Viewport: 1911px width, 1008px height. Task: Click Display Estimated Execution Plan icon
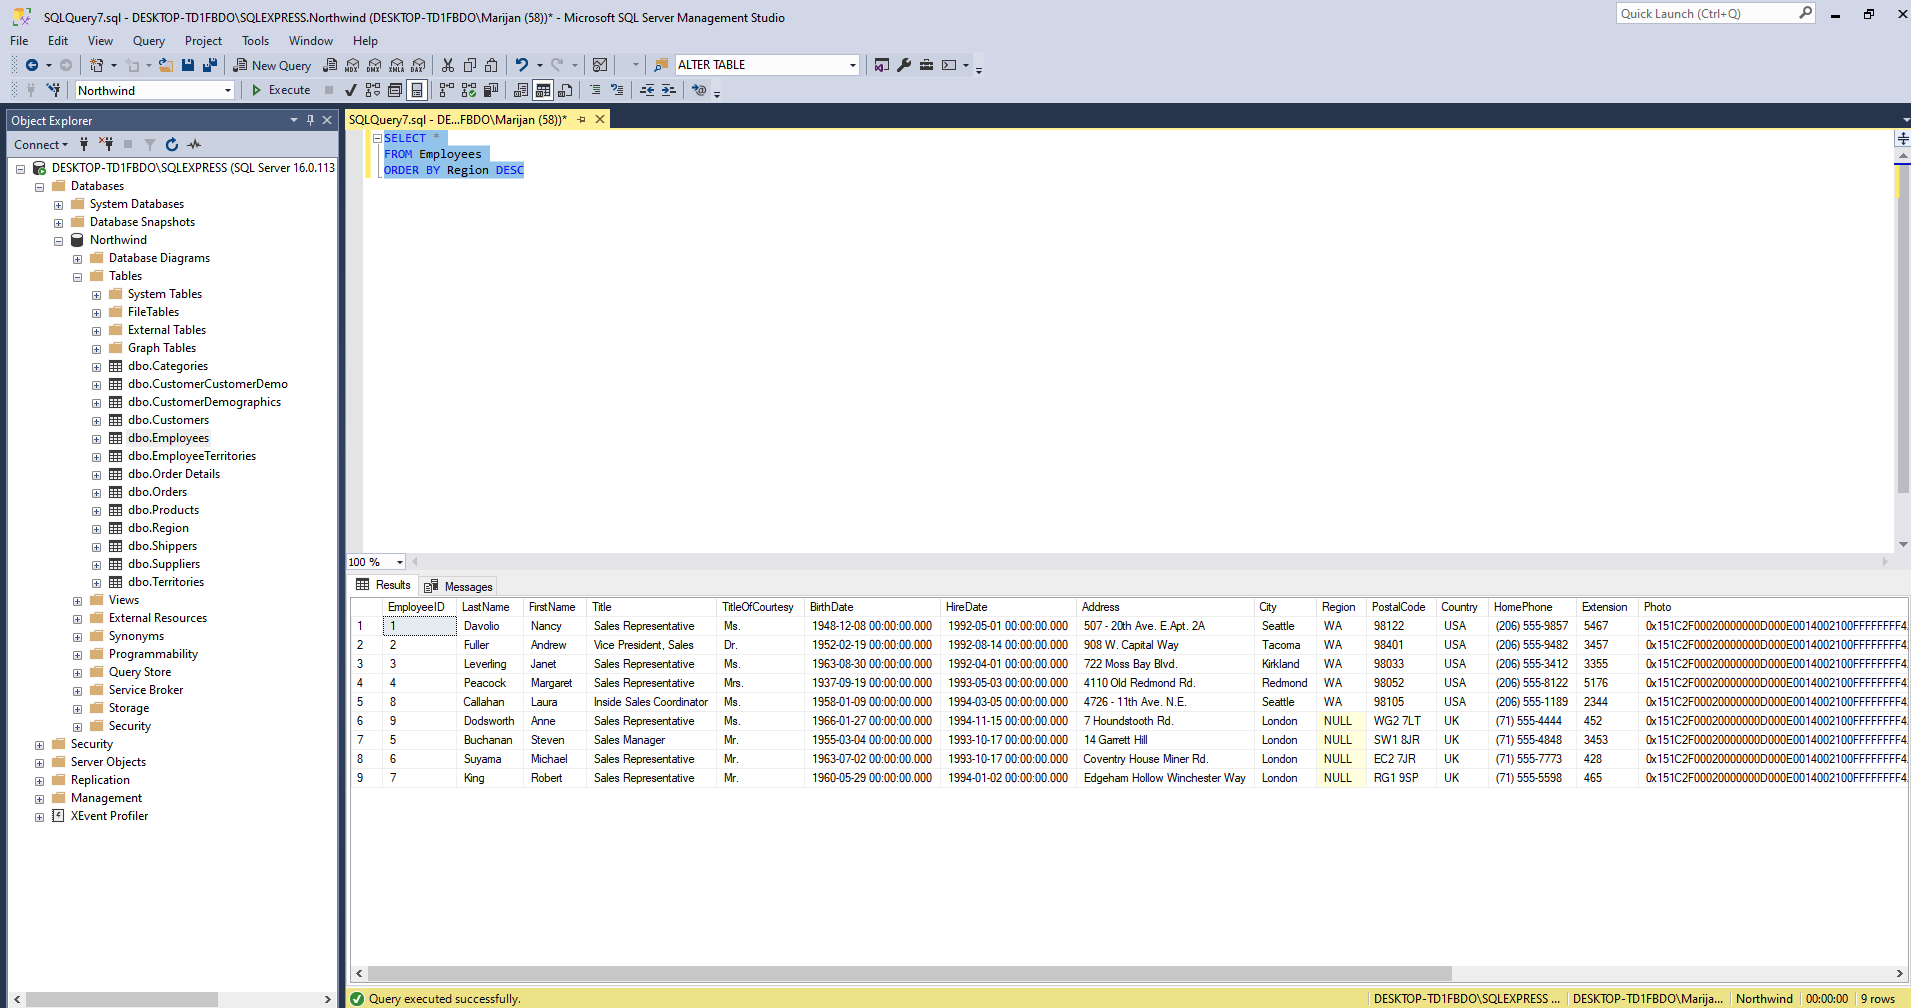pyautogui.click(x=373, y=90)
